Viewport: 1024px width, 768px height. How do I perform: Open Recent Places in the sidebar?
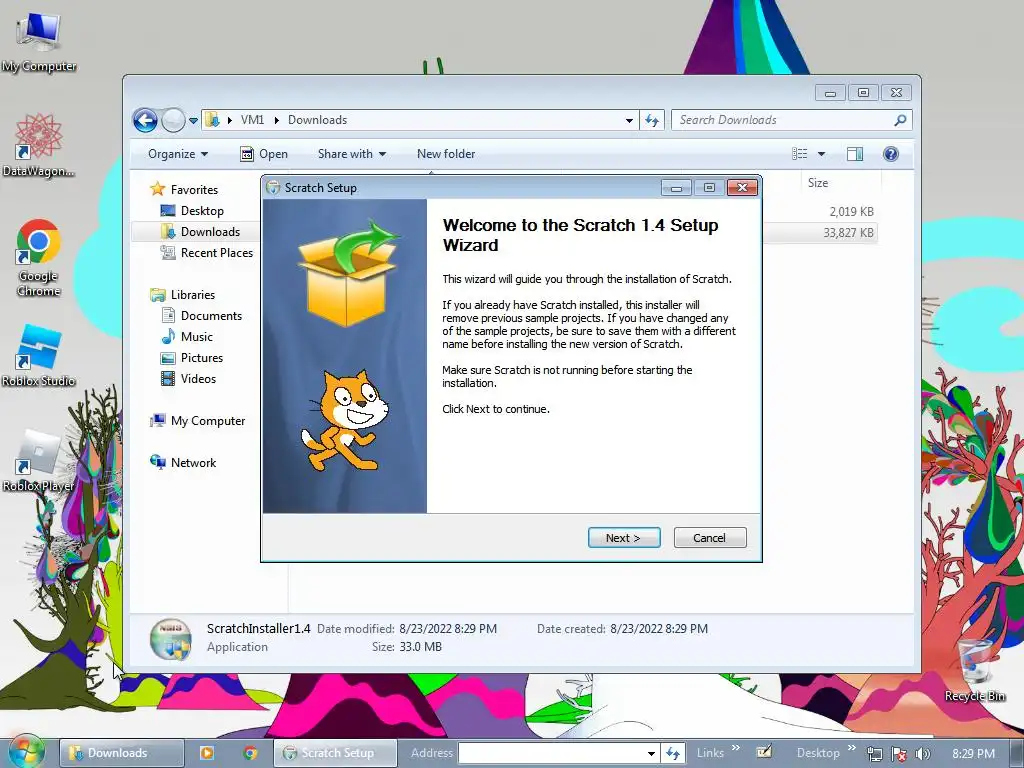point(216,253)
